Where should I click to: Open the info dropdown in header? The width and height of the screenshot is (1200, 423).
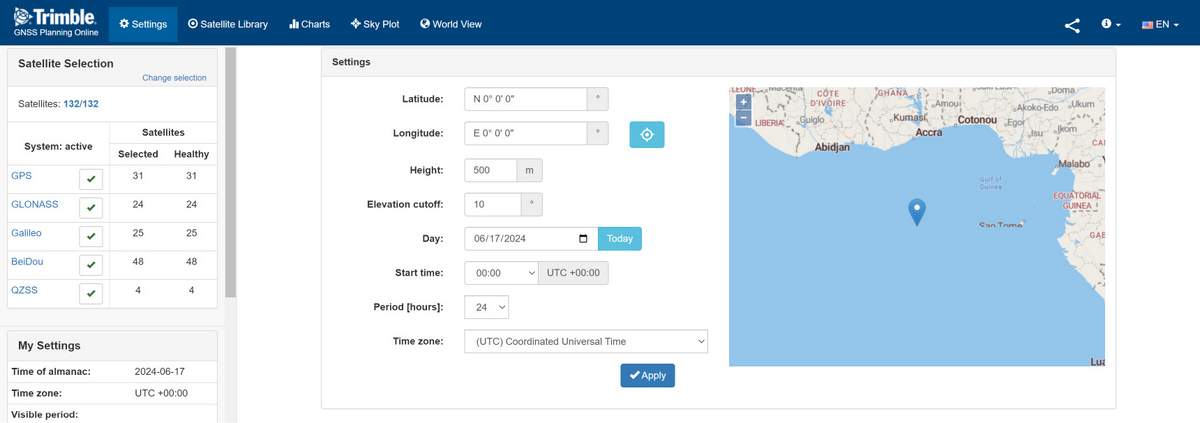(1110, 25)
